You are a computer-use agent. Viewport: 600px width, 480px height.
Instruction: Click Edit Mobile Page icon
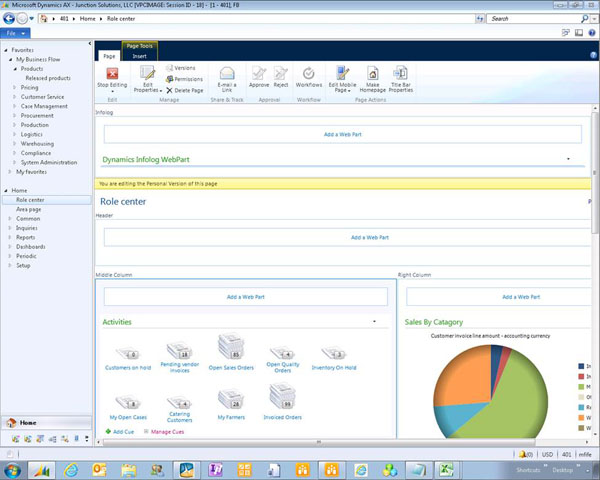click(342, 73)
